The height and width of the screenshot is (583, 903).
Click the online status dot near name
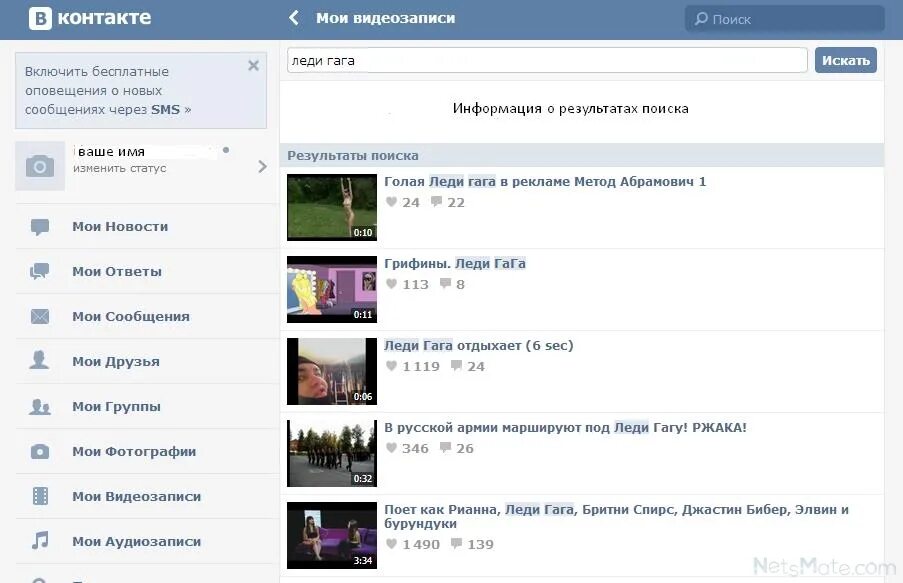click(226, 150)
